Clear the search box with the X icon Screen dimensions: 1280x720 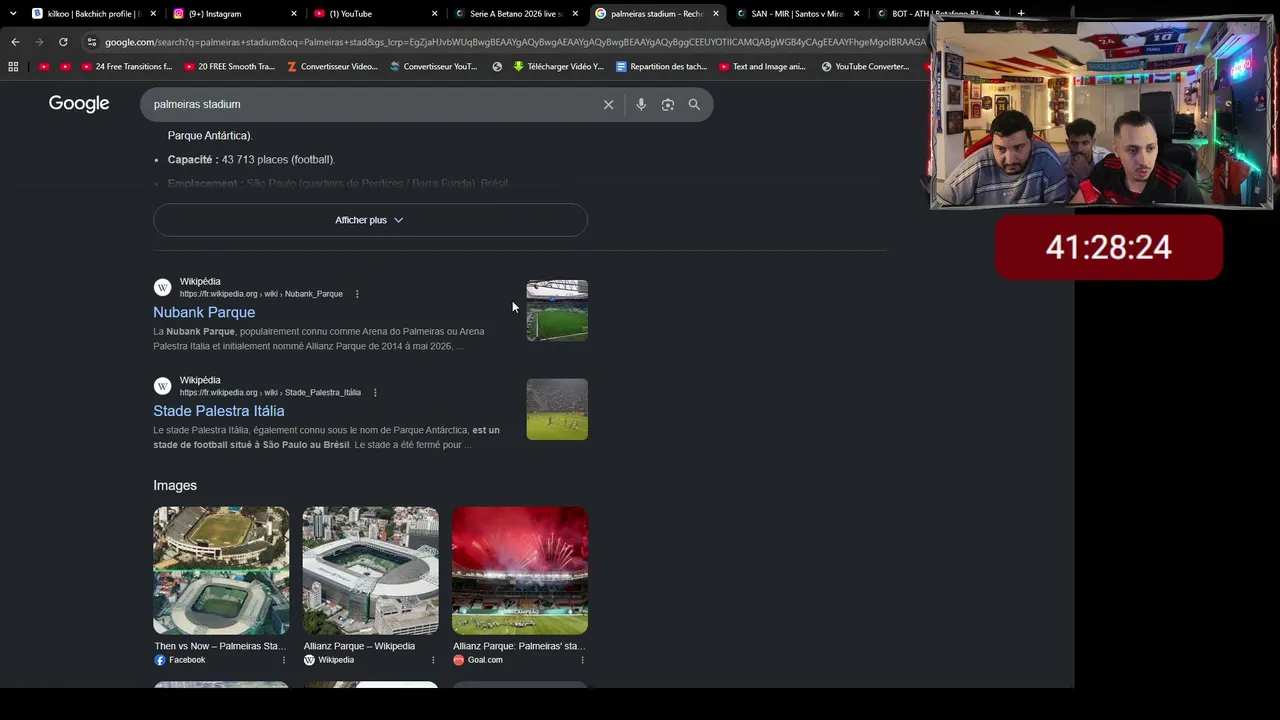coord(608,104)
